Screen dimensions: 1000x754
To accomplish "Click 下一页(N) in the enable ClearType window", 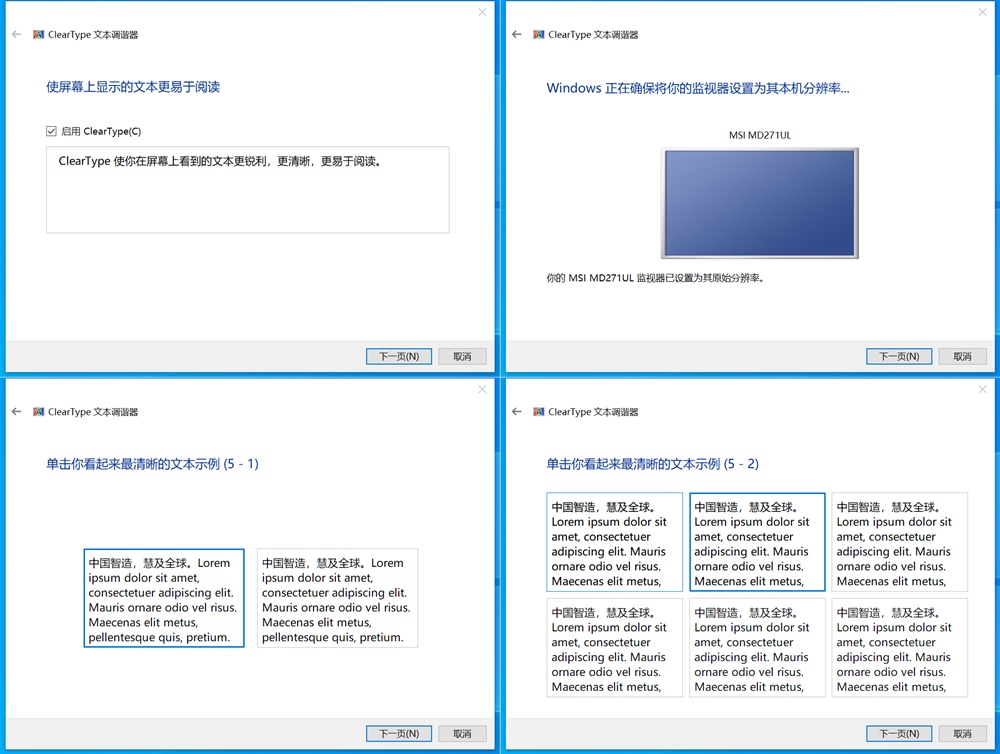I will [x=399, y=357].
